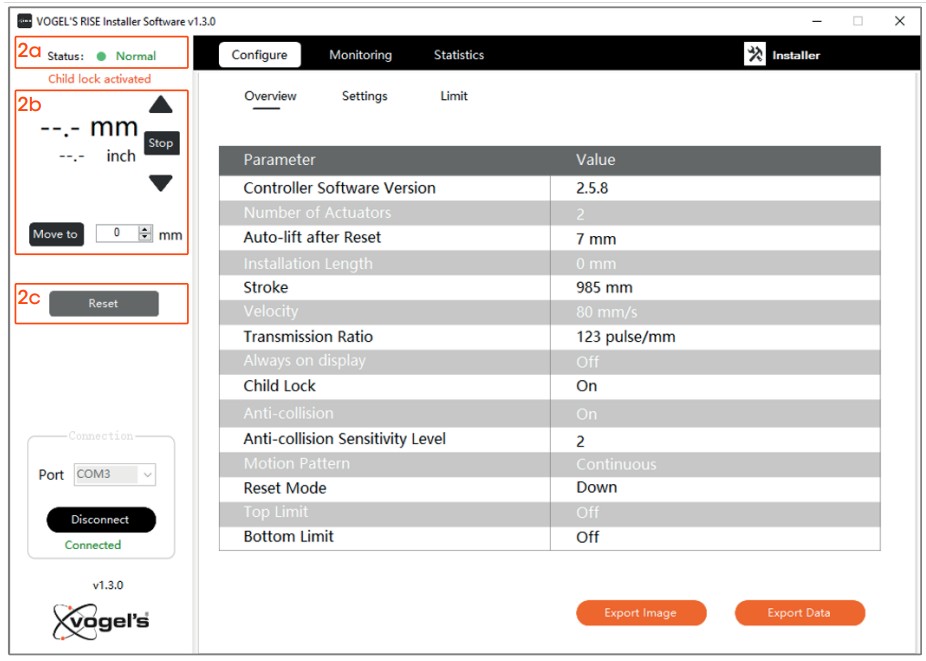The width and height of the screenshot is (926, 661).
Task: Click the Installer tools icon
Action: (x=755, y=55)
